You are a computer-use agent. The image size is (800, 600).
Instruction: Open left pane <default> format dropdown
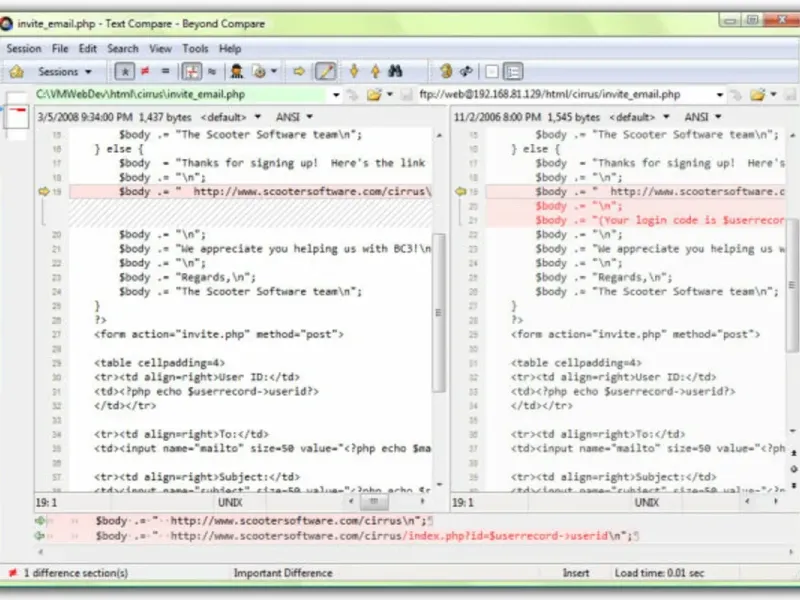[x=231, y=117]
